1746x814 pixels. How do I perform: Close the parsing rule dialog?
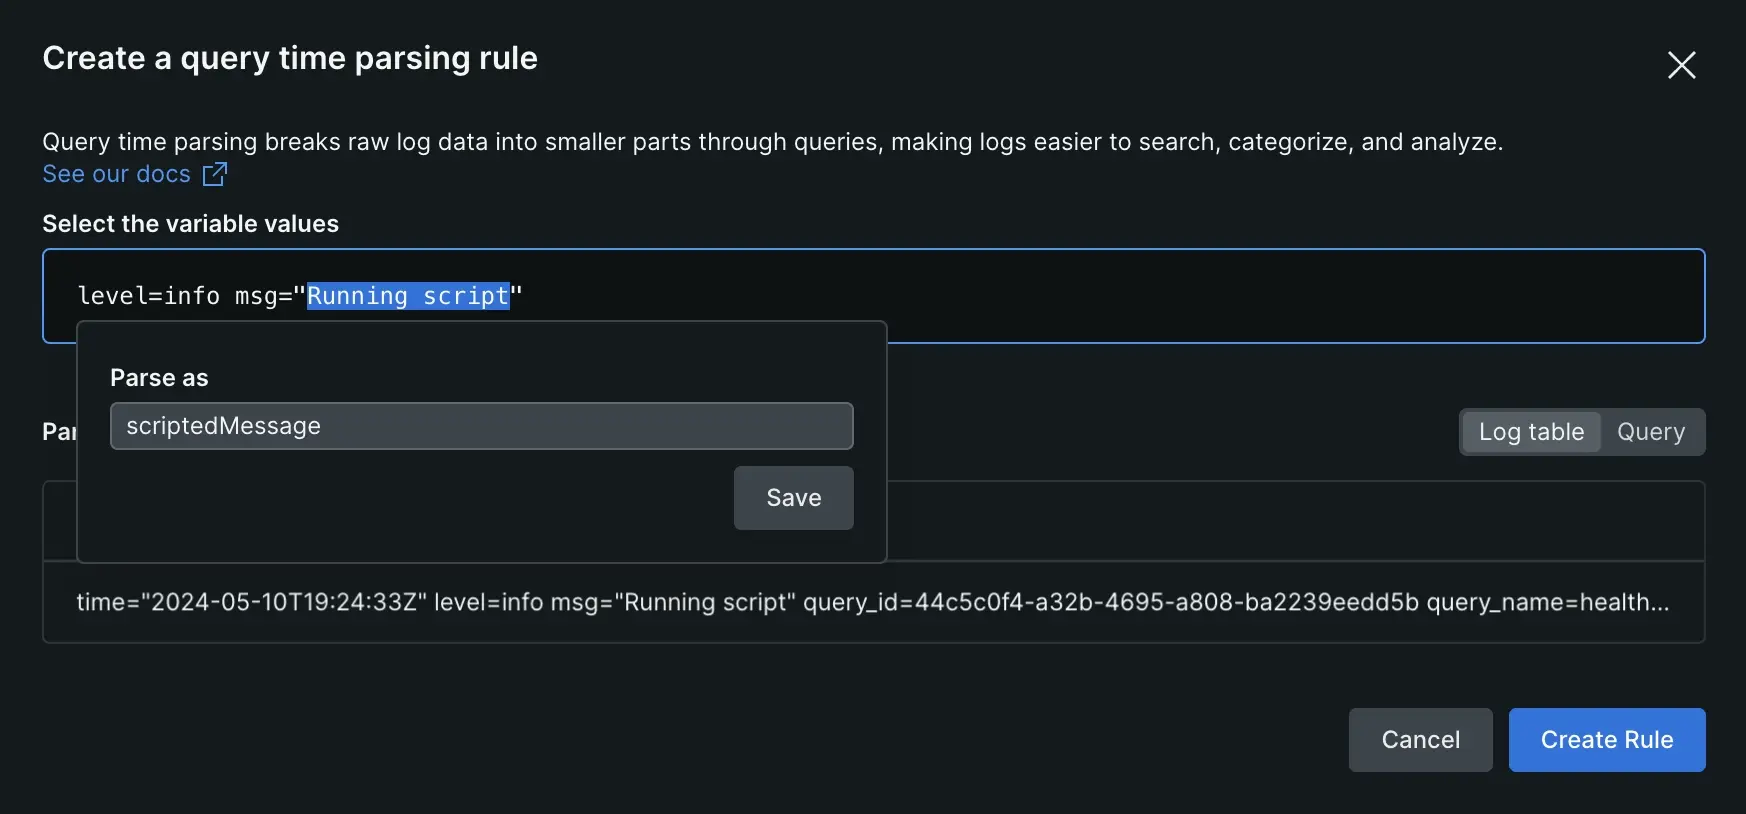[1681, 65]
